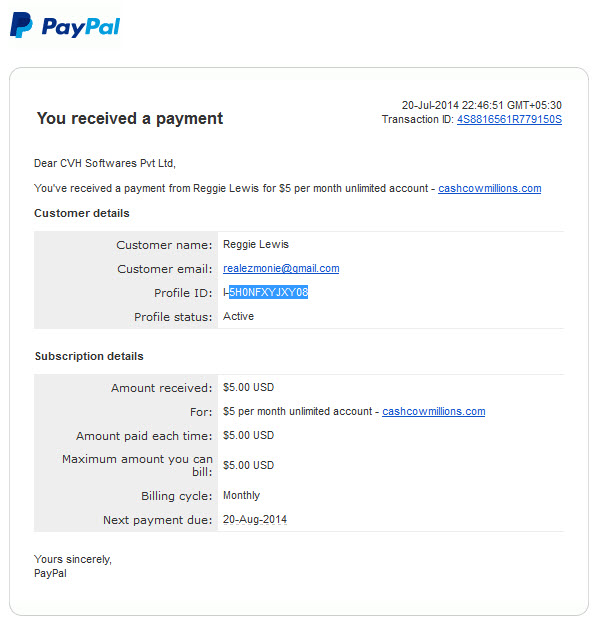The width and height of the screenshot is (609, 633).
Task: Open transaction ID 4S8816561R779150S link
Action: (x=509, y=119)
